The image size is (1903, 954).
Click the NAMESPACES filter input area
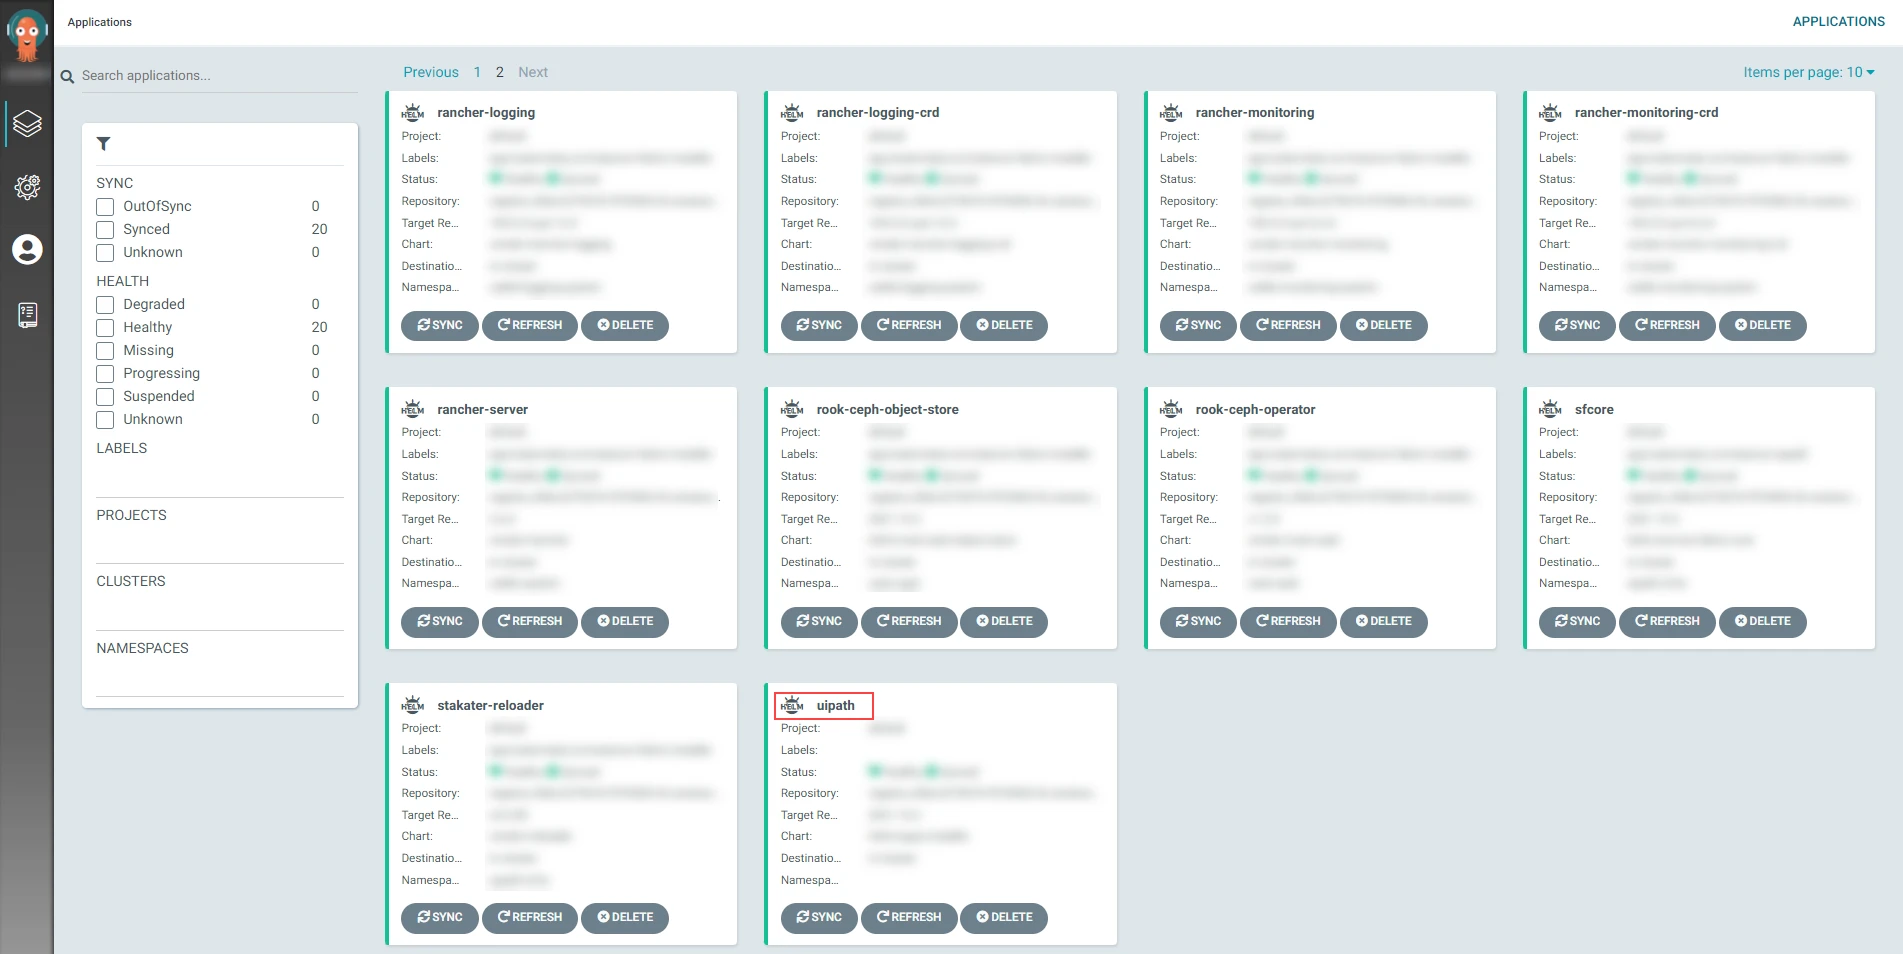point(219,679)
